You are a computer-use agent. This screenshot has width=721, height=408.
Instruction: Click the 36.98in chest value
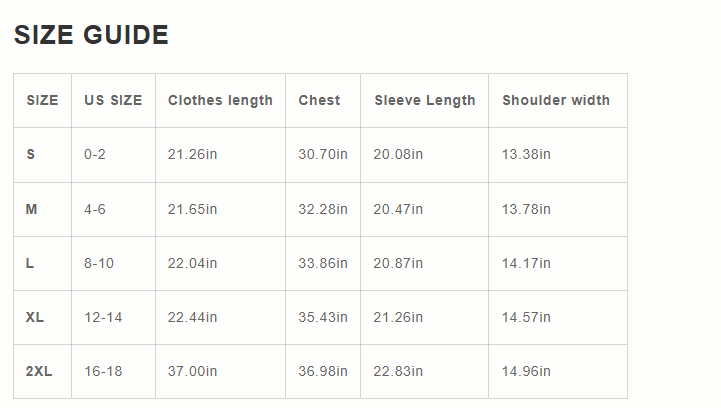pos(323,371)
